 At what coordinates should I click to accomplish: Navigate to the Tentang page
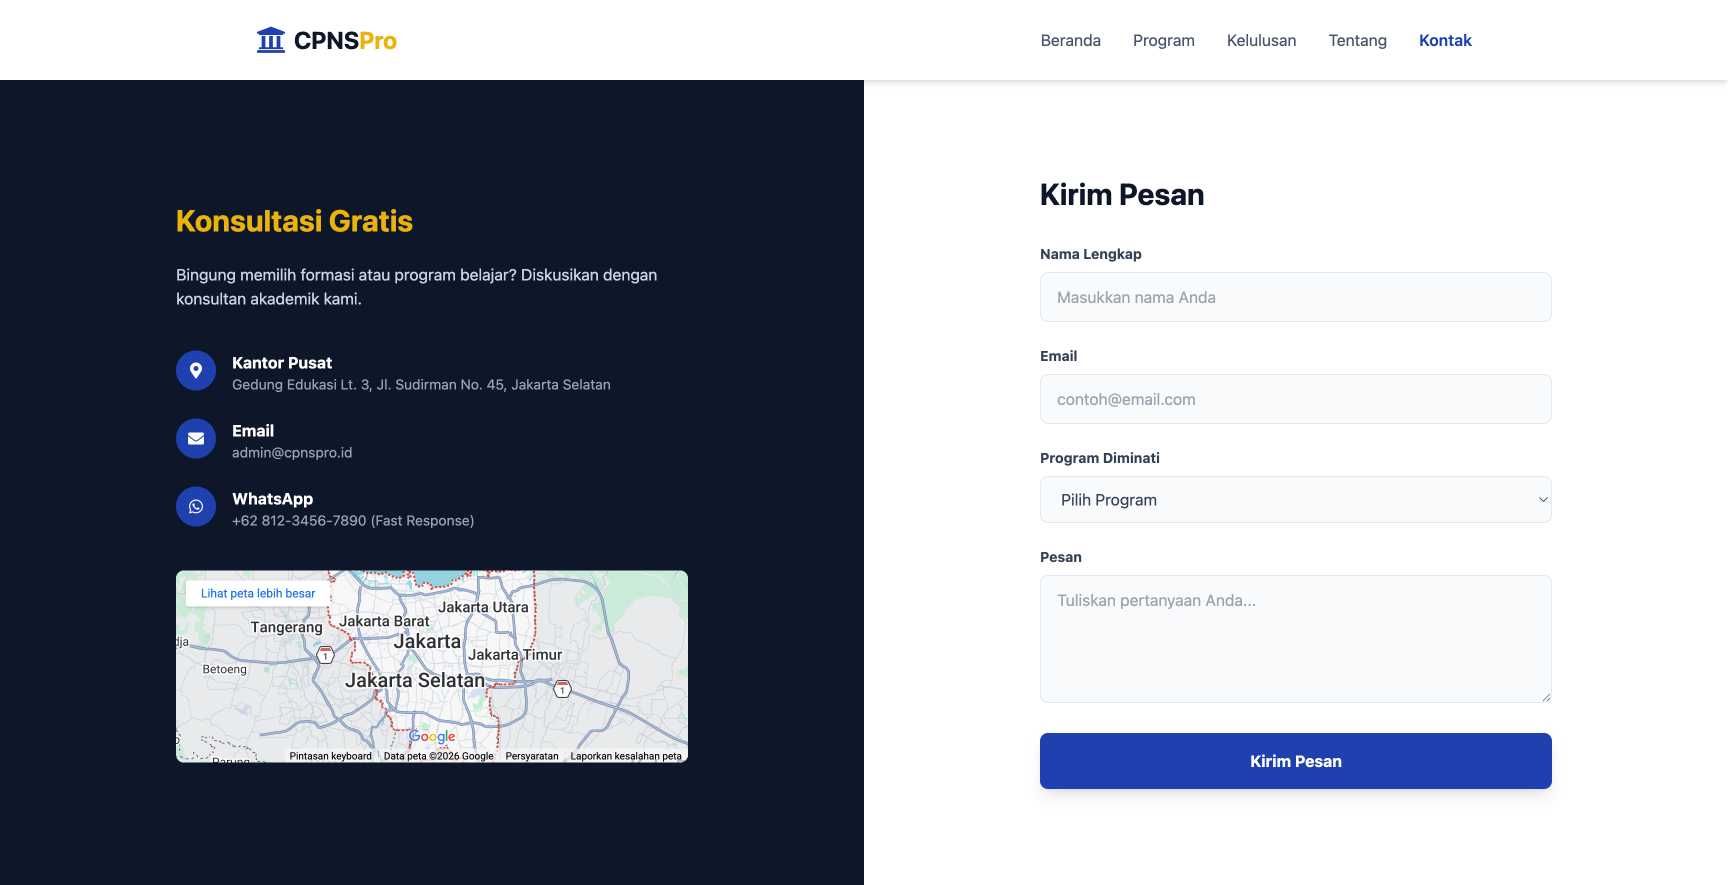click(x=1357, y=40)
